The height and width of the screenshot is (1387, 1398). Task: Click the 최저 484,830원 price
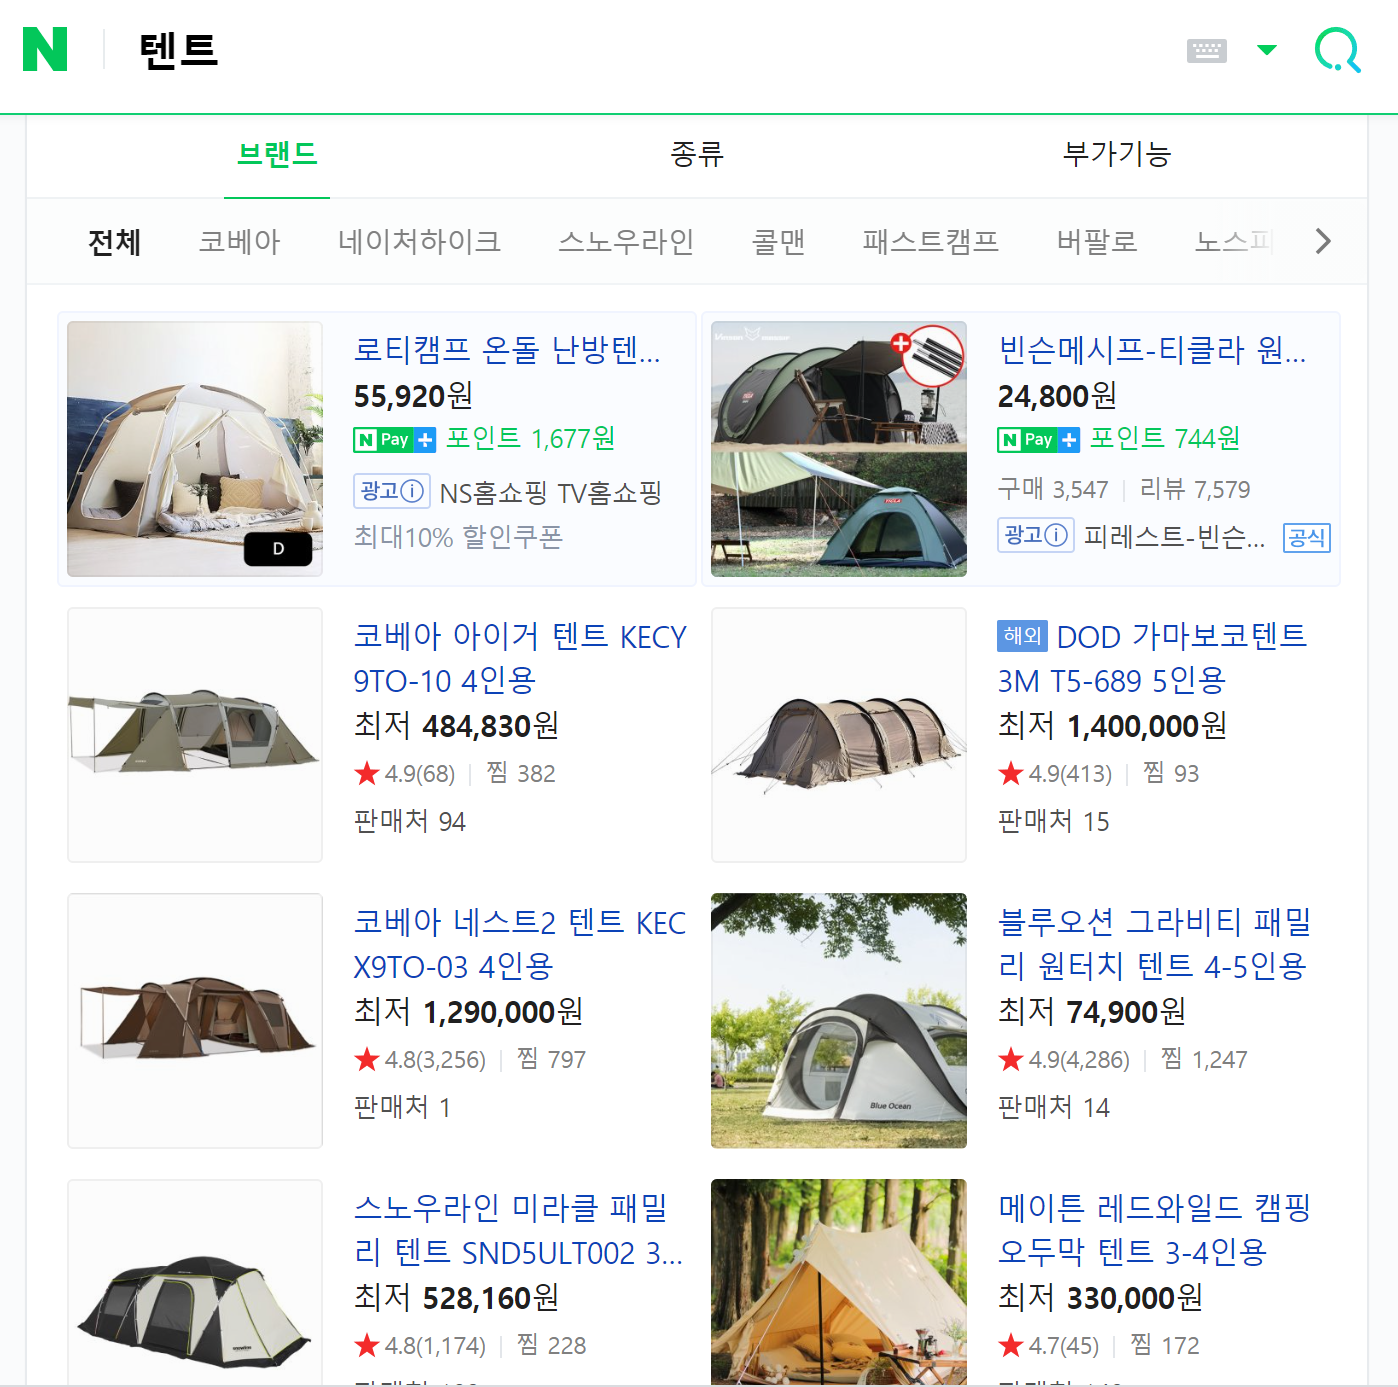pos(456,726)
